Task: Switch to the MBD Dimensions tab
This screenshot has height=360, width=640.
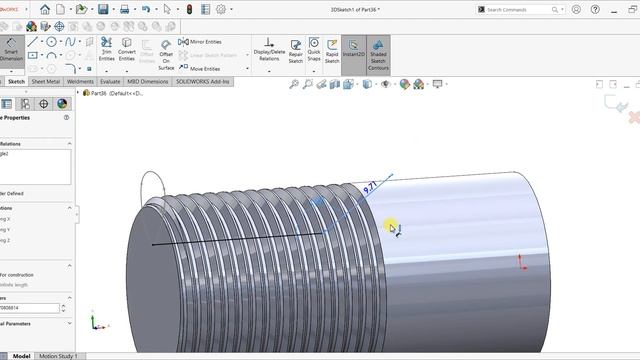Action: point(148,82)
